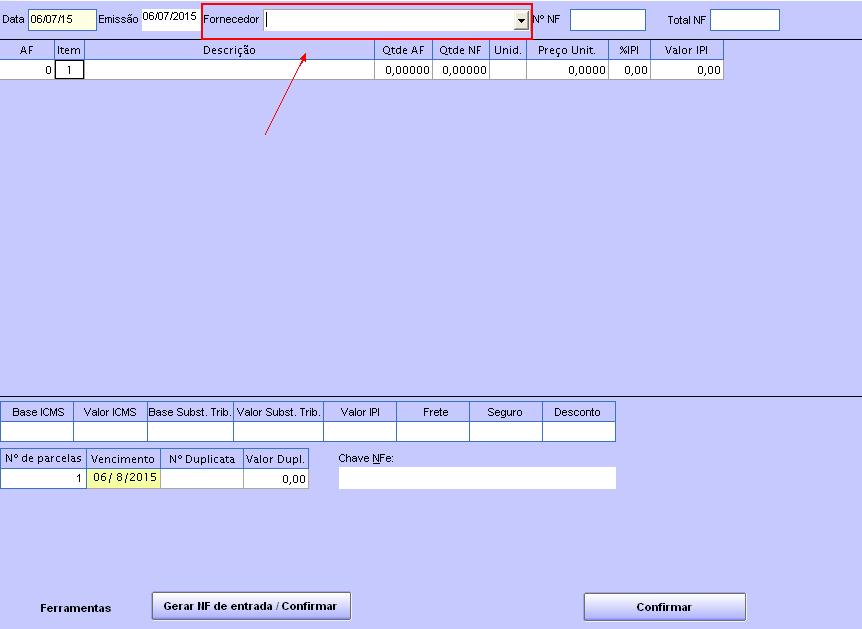Click the Desconto header
Image resolution: width=862 pixels, height=629 pixels.
click(x=579, y=412)
